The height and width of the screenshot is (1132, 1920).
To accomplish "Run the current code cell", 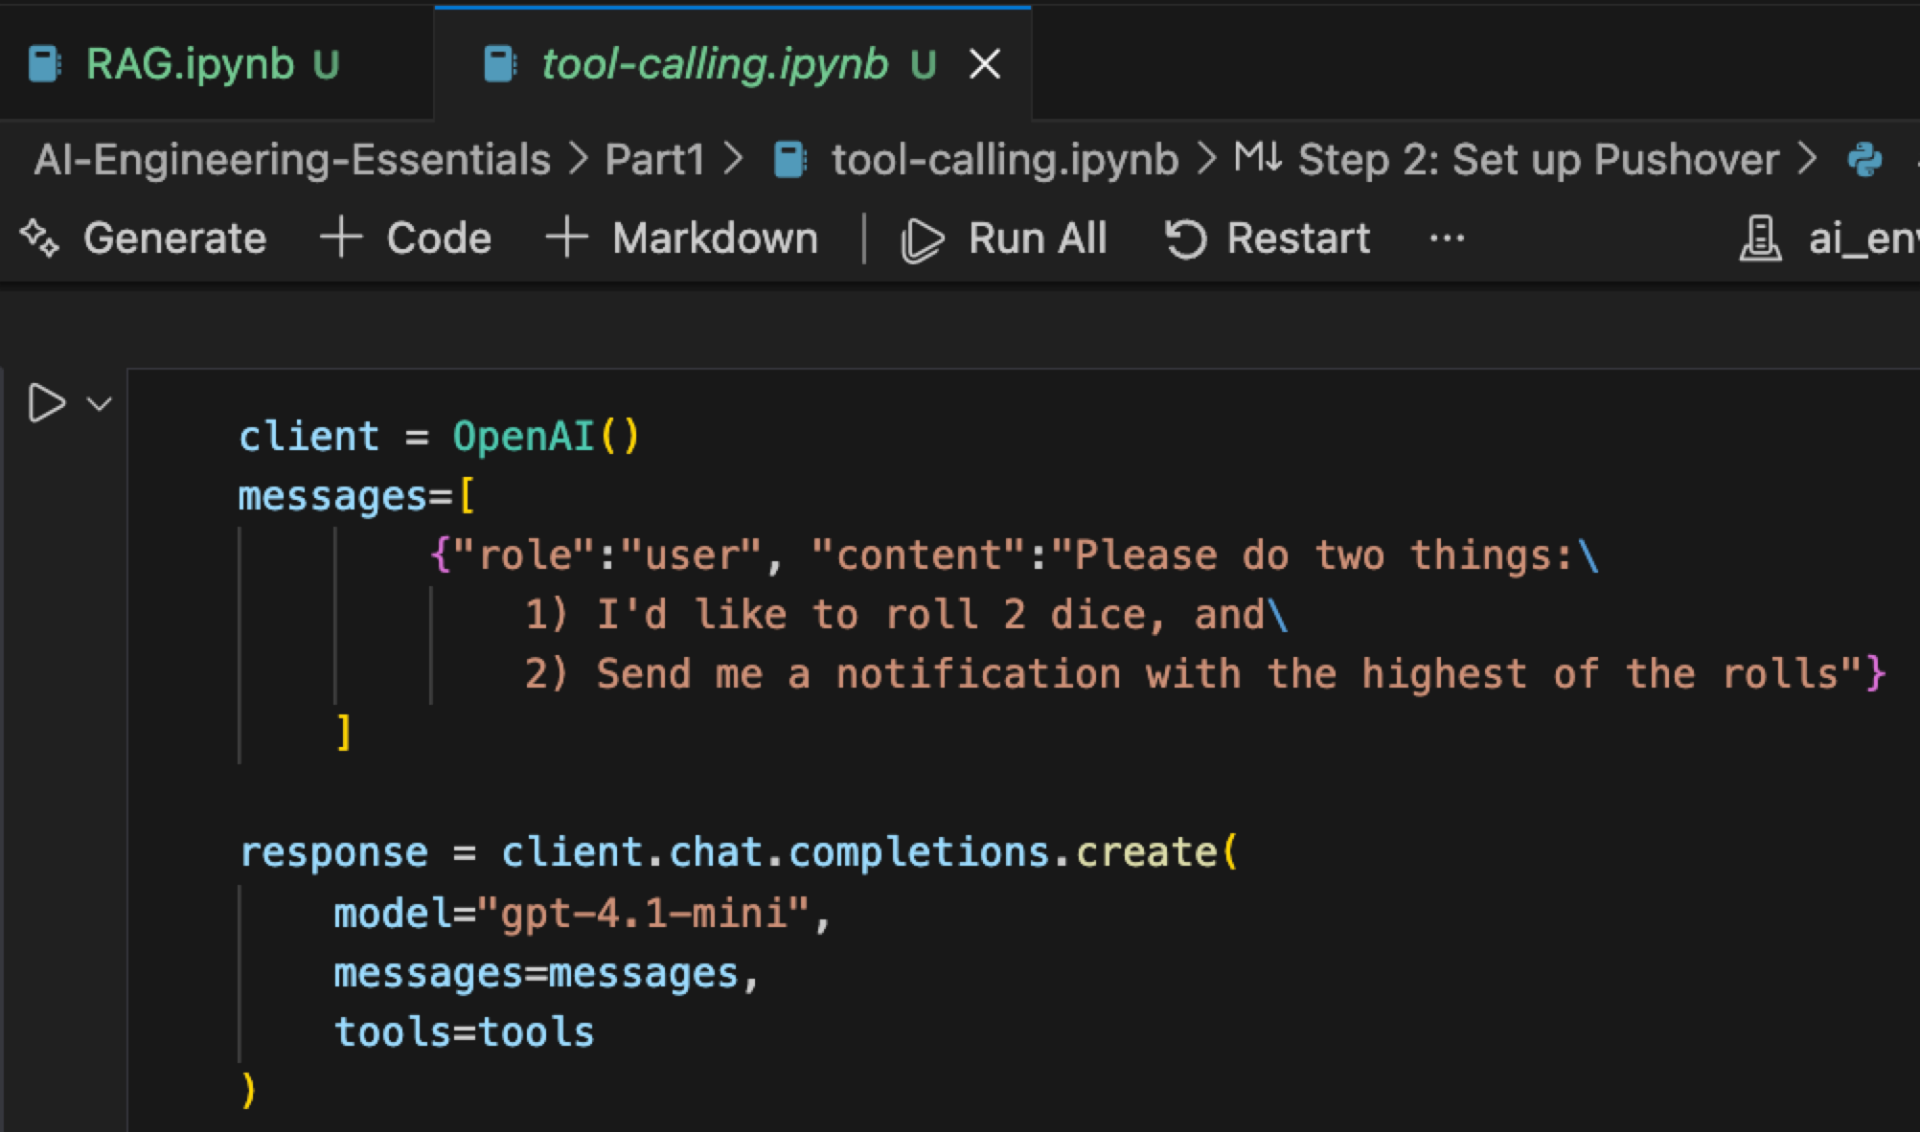I will [x=46, y=403].
